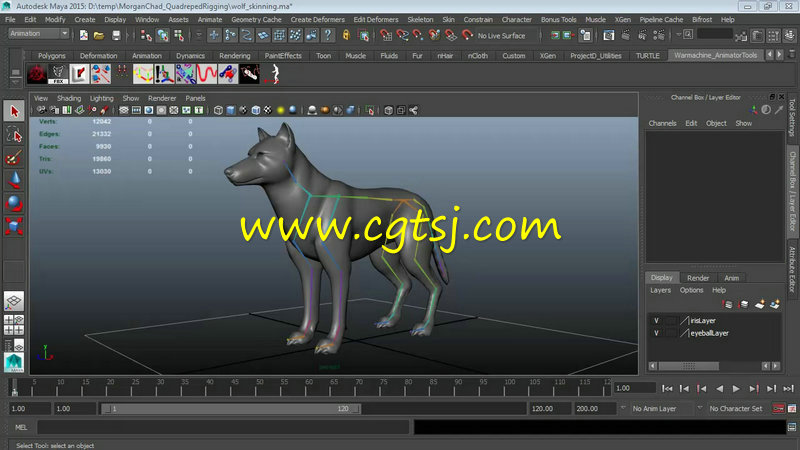Open the Render layer tab
800x450 pixels.
[697, 278]
